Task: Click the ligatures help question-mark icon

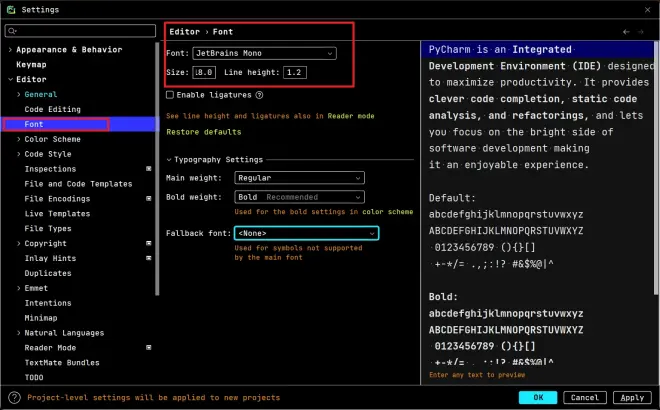Action: tap(259, 95)
